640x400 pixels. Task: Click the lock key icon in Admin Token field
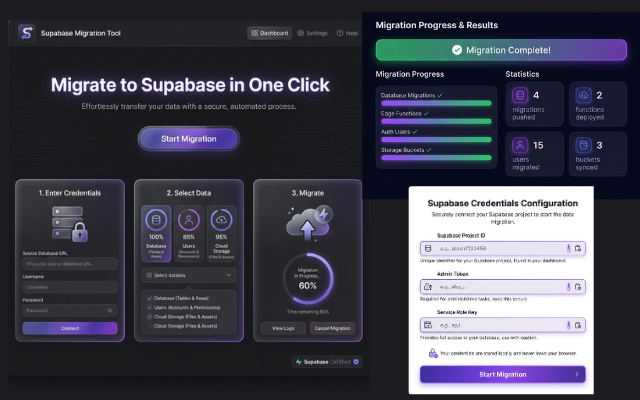point(428,287)
